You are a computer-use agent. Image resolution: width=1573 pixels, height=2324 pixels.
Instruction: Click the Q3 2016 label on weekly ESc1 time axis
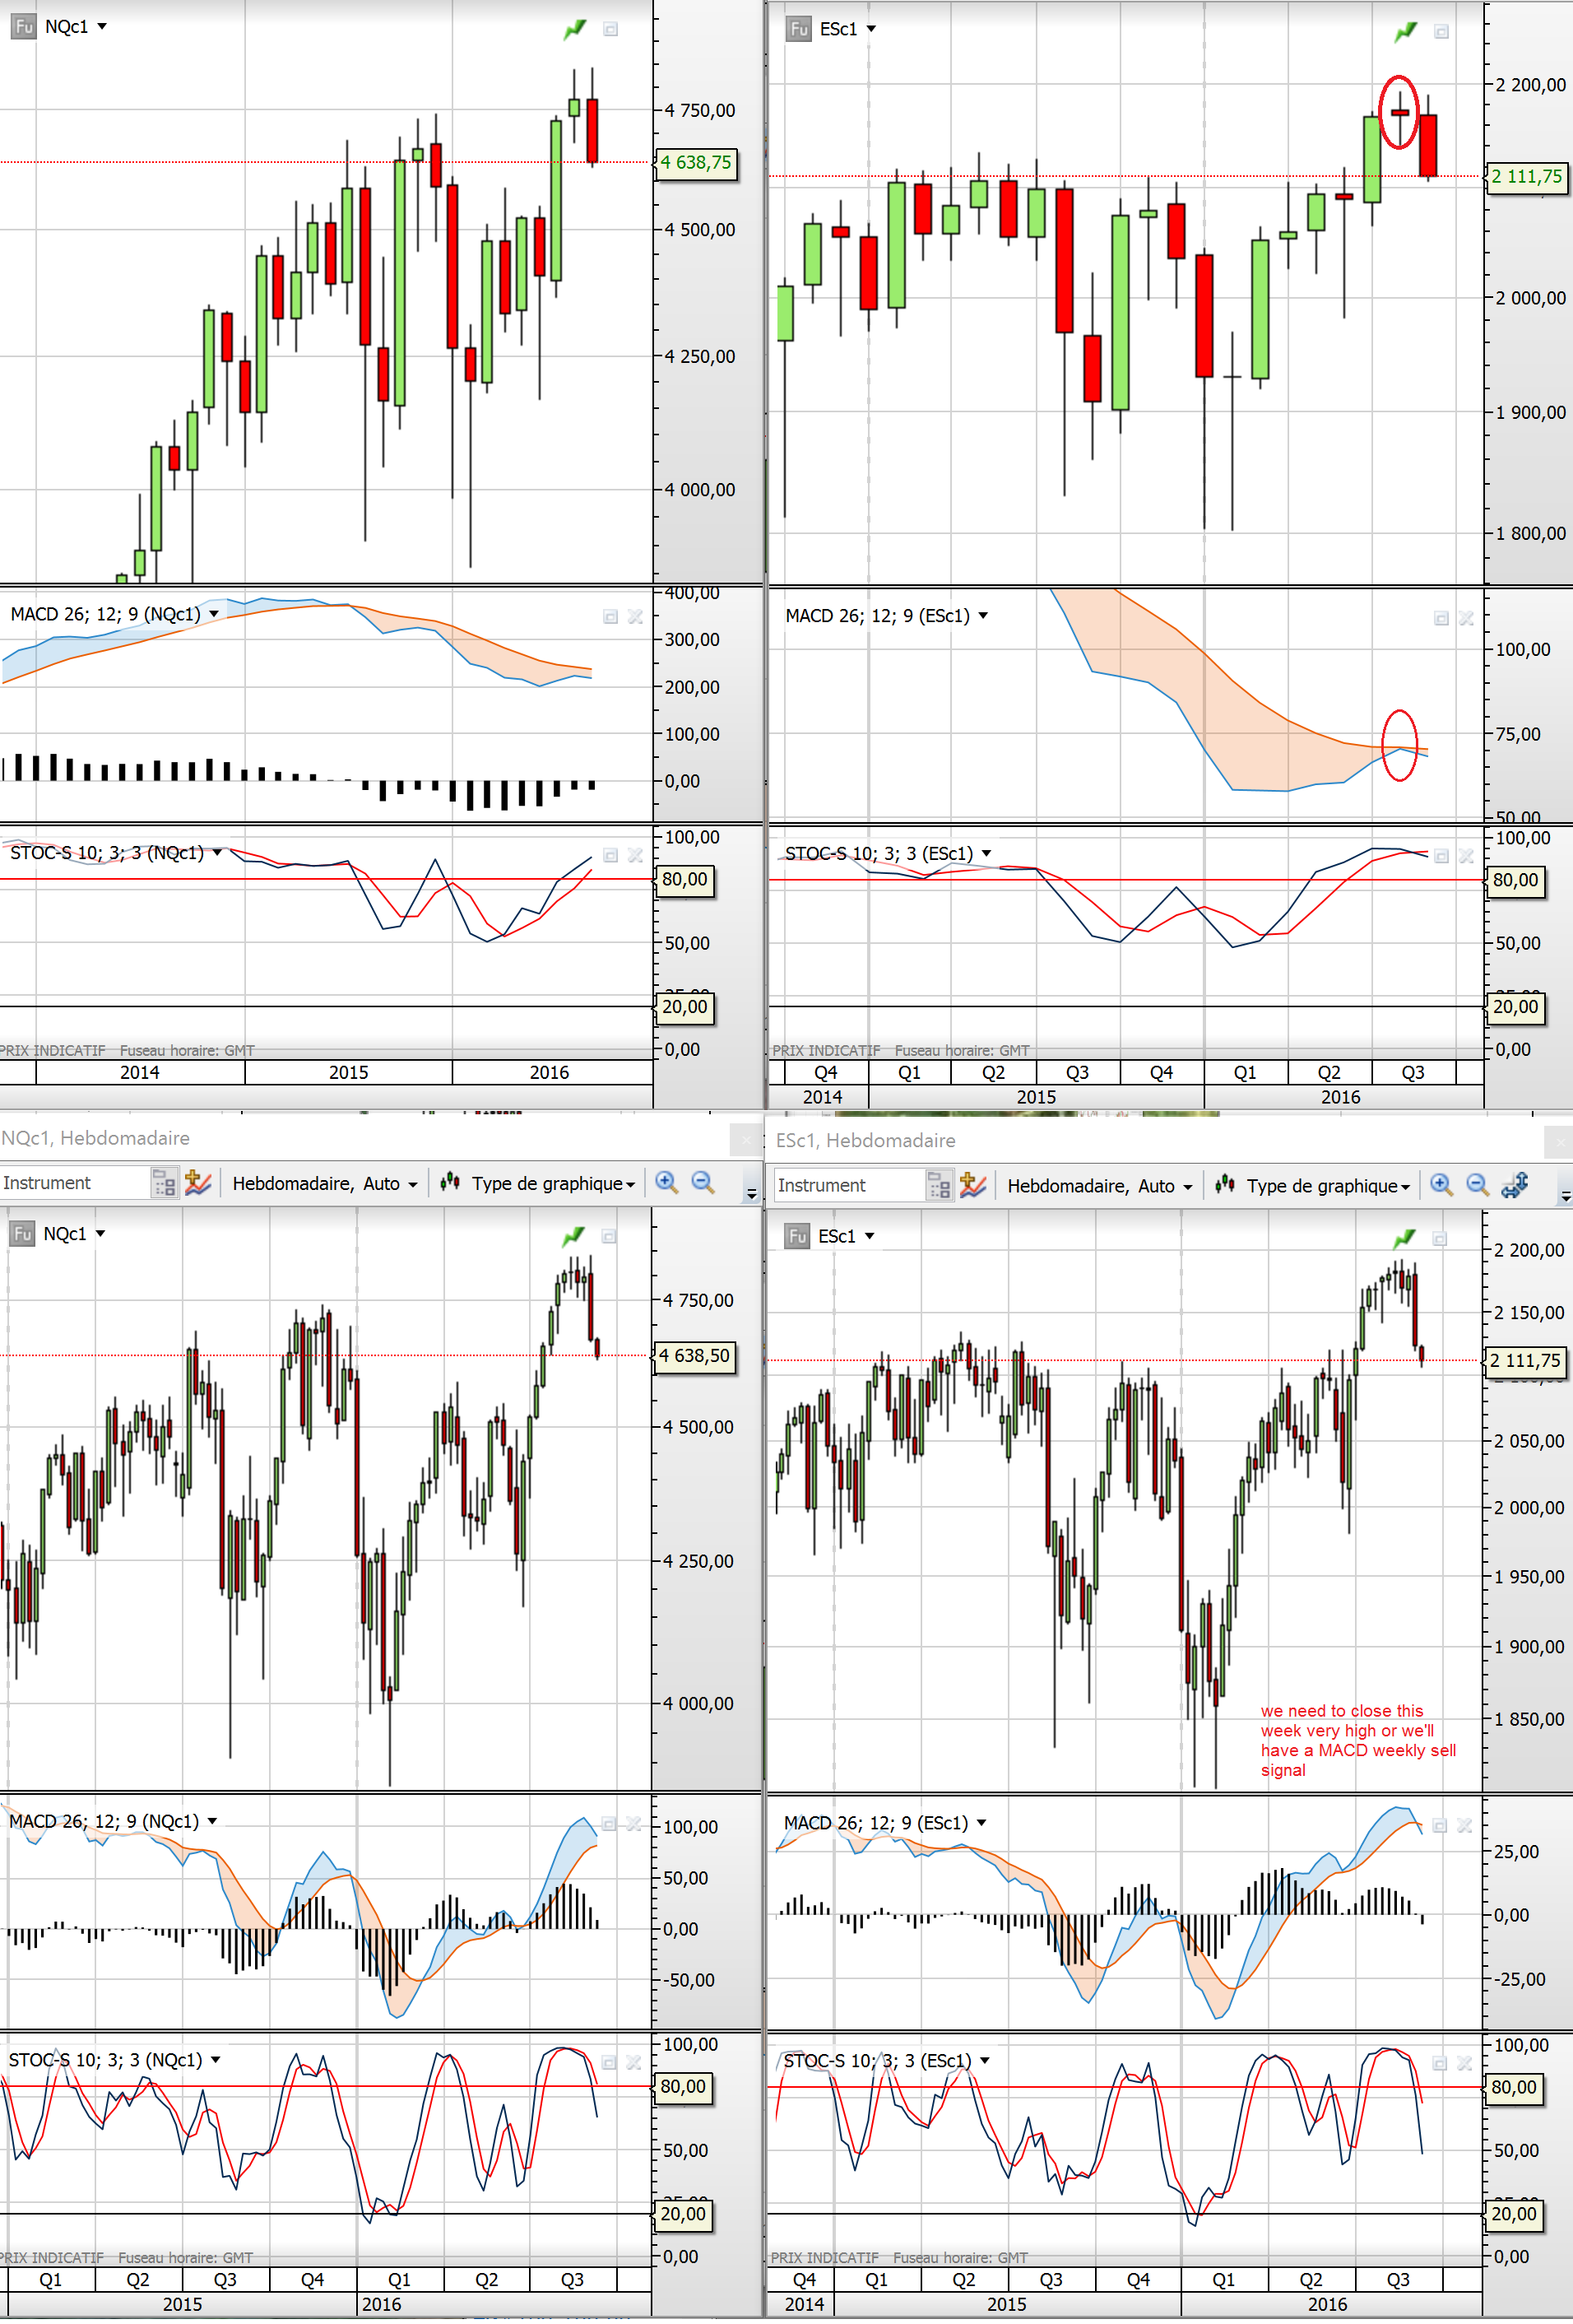(1398, 2281)
